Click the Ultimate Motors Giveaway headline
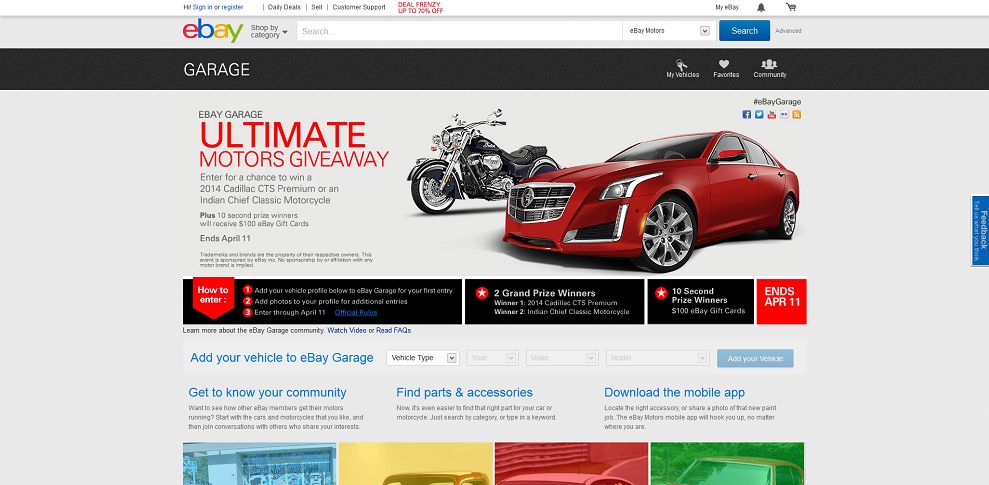This screenshot has width=989, height=485. [x=294, y=144]
